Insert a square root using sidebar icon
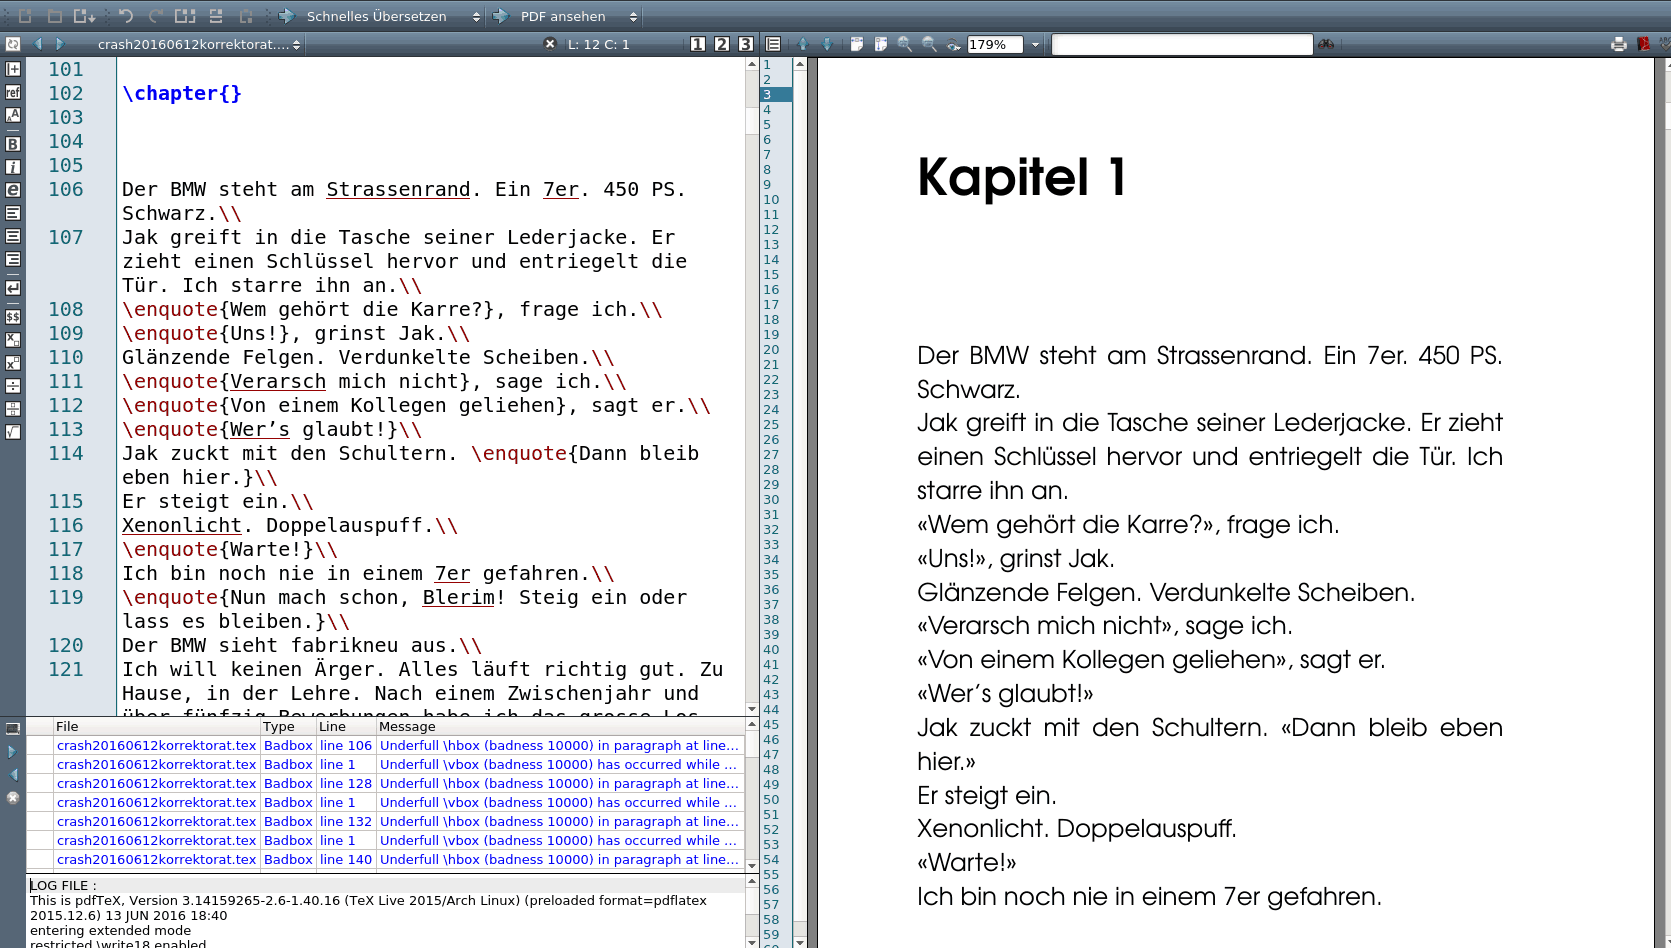 13,431
